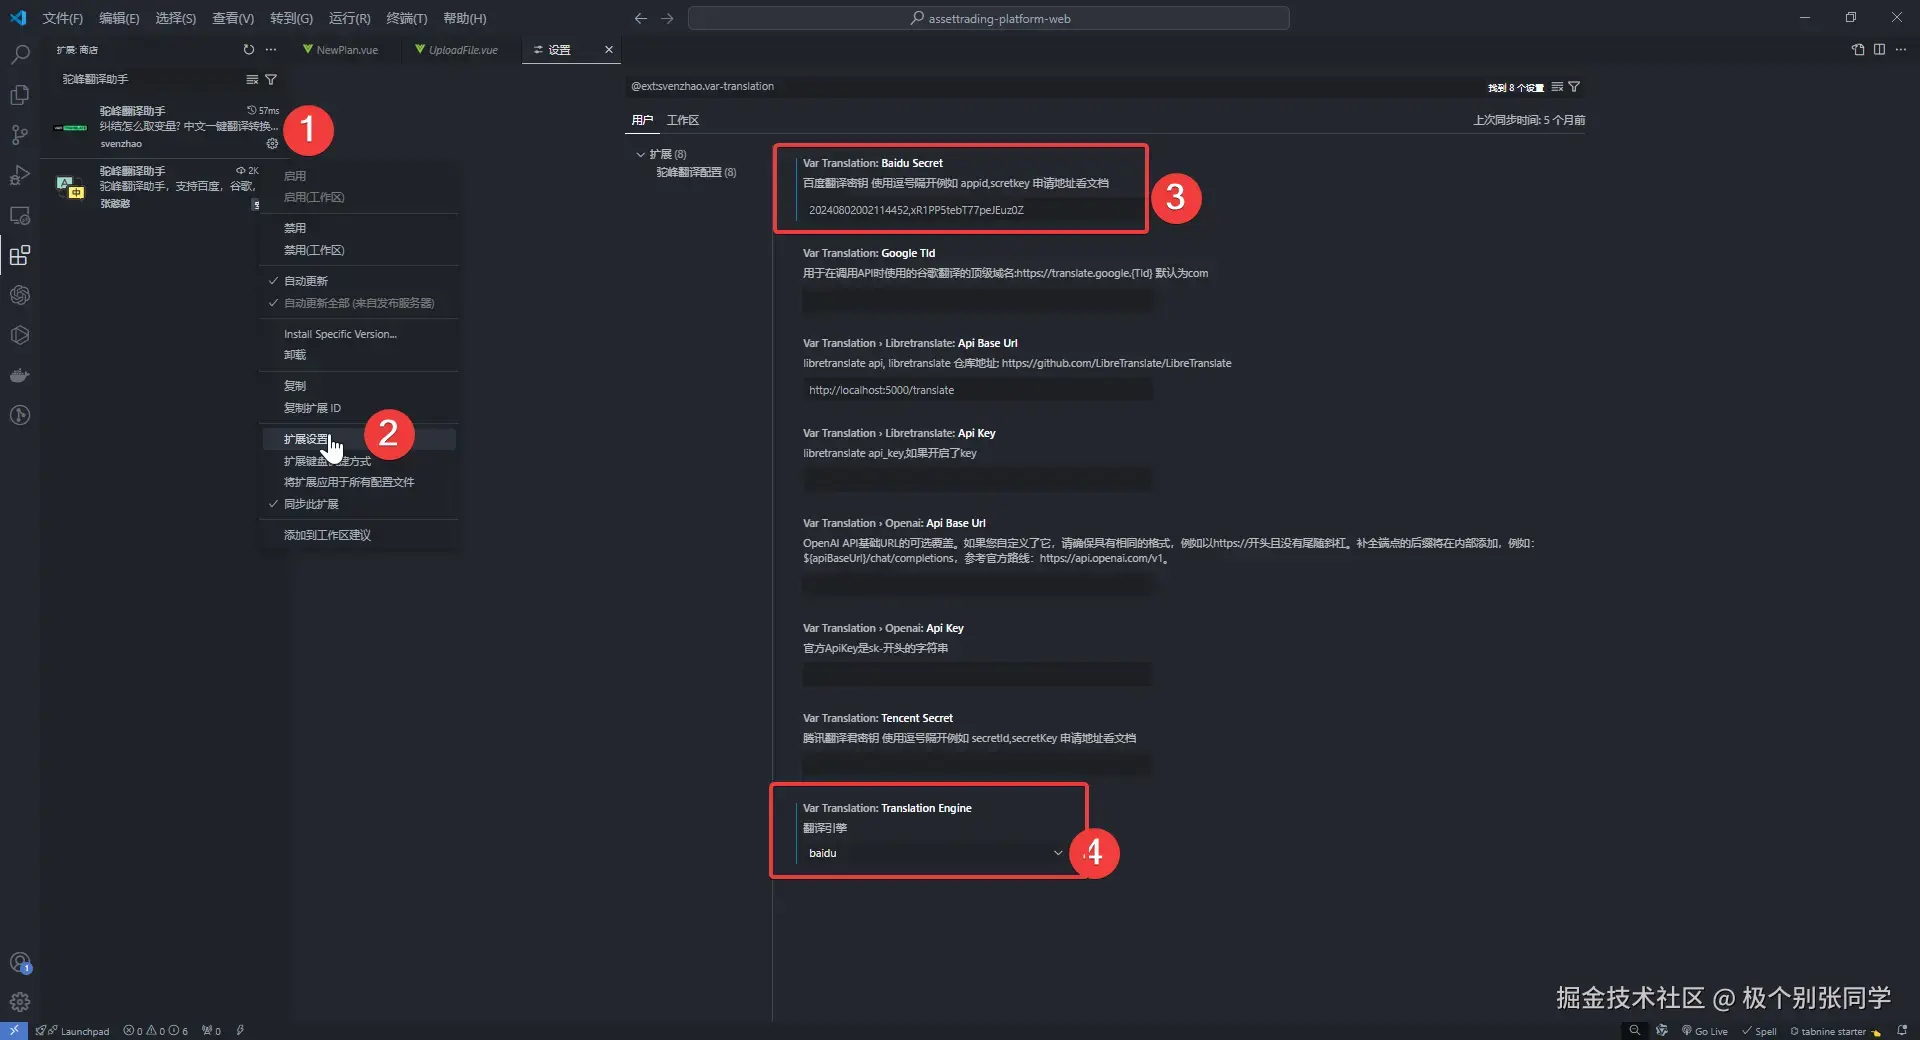Open the forwarded ports status item
The image size is (1920, 1040).
[x=212, y=1031]
